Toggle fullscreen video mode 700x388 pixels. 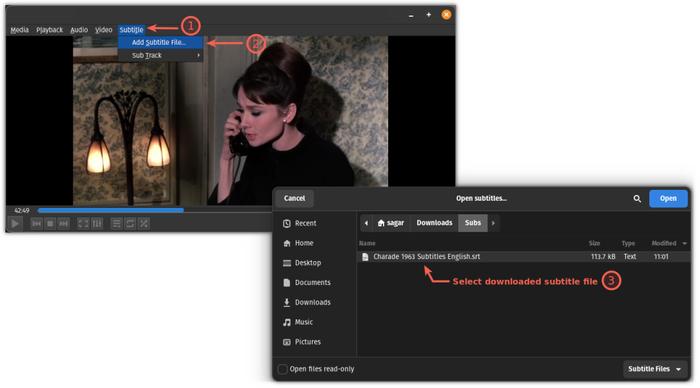83,223
